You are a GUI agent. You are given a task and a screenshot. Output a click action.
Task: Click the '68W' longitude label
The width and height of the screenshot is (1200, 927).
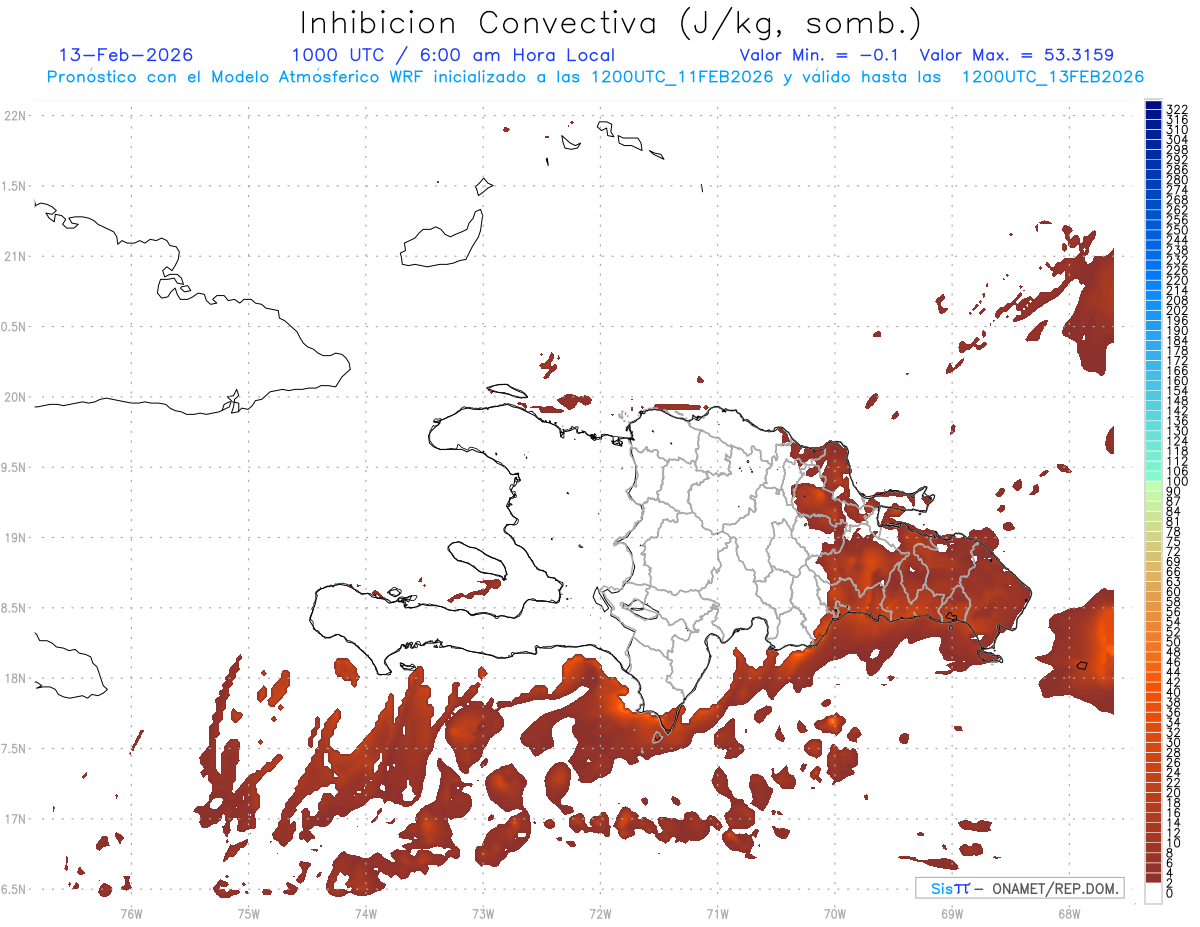point(1069,914)
